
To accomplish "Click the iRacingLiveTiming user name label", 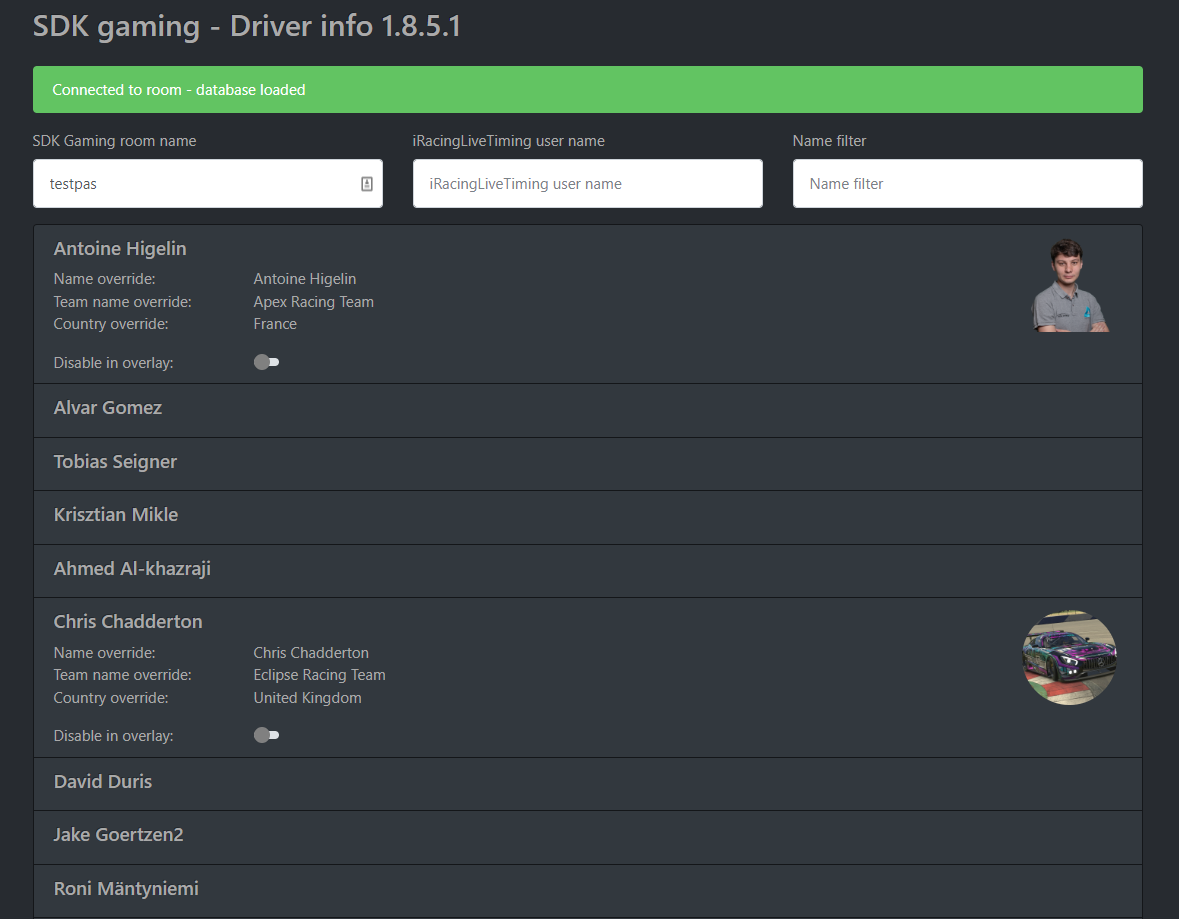I will coord(508,141).
